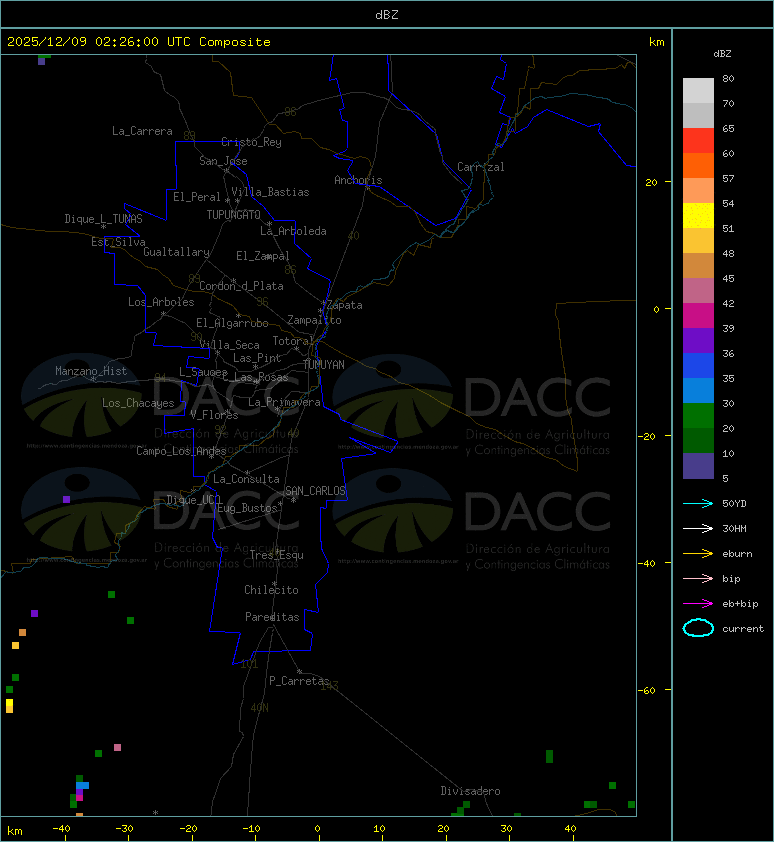Pick the magenta swatch between 42 and 39
Image resolution: width=774 pixels, height=842 pixels.
point(698,316)
